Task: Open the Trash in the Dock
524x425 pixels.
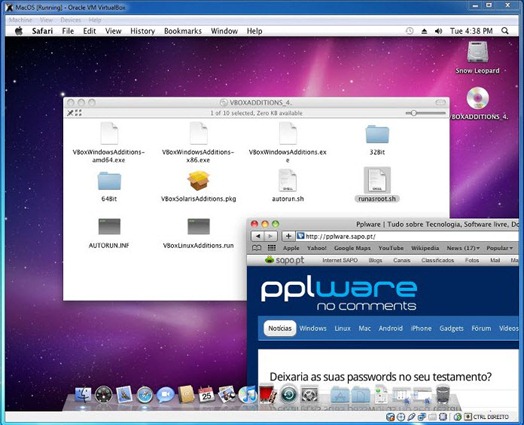Action: 443,395
